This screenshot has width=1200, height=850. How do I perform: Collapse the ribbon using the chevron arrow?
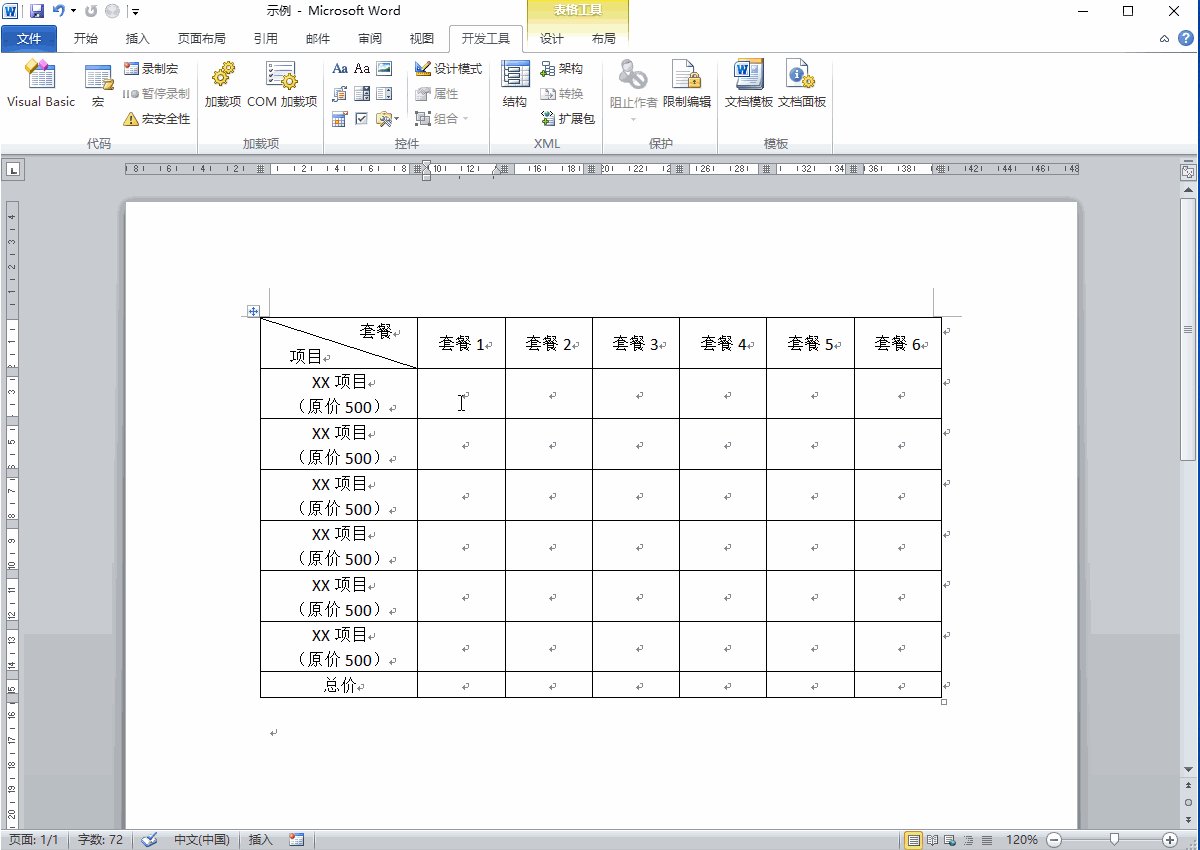coord(1164,39)
